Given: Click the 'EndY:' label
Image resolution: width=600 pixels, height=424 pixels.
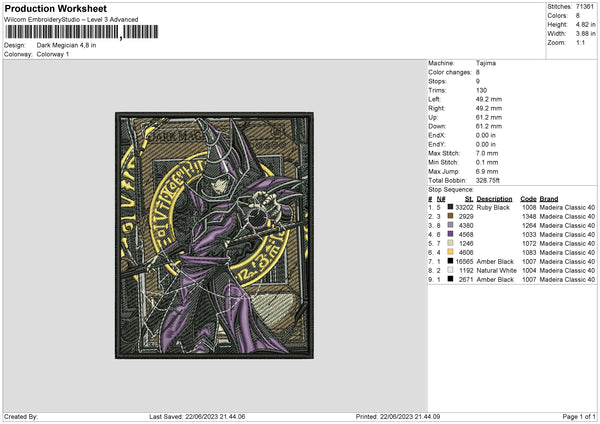Looking at the screenshot, I should (437, 144).
